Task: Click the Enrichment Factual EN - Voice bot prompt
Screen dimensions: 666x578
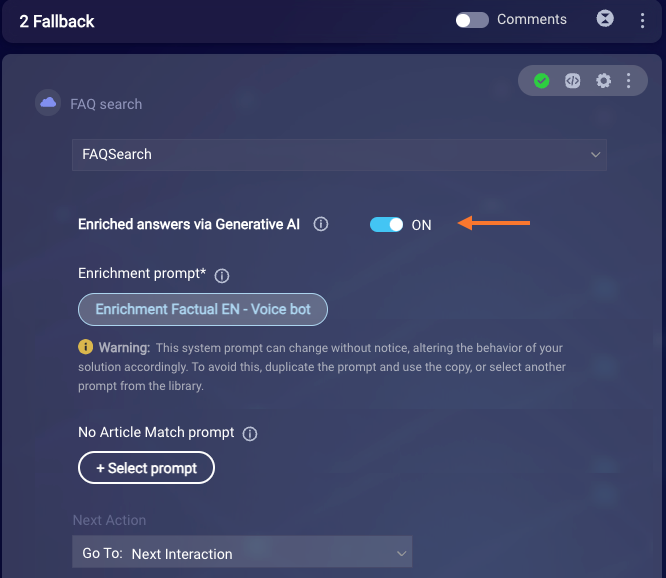Action: point(203,309)
